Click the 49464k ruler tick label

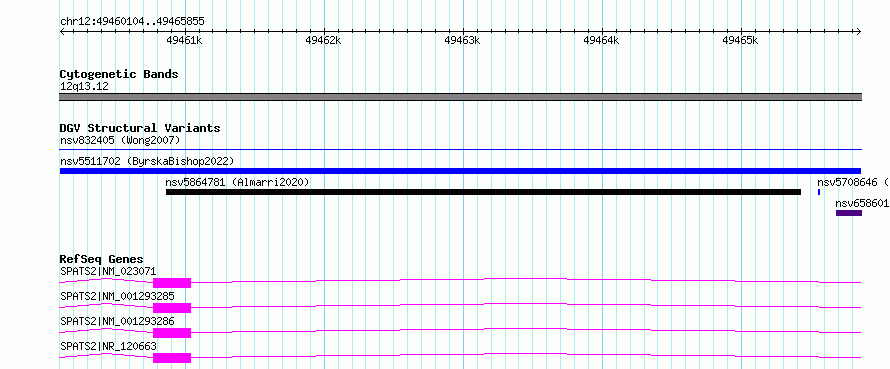pos(601,40)
